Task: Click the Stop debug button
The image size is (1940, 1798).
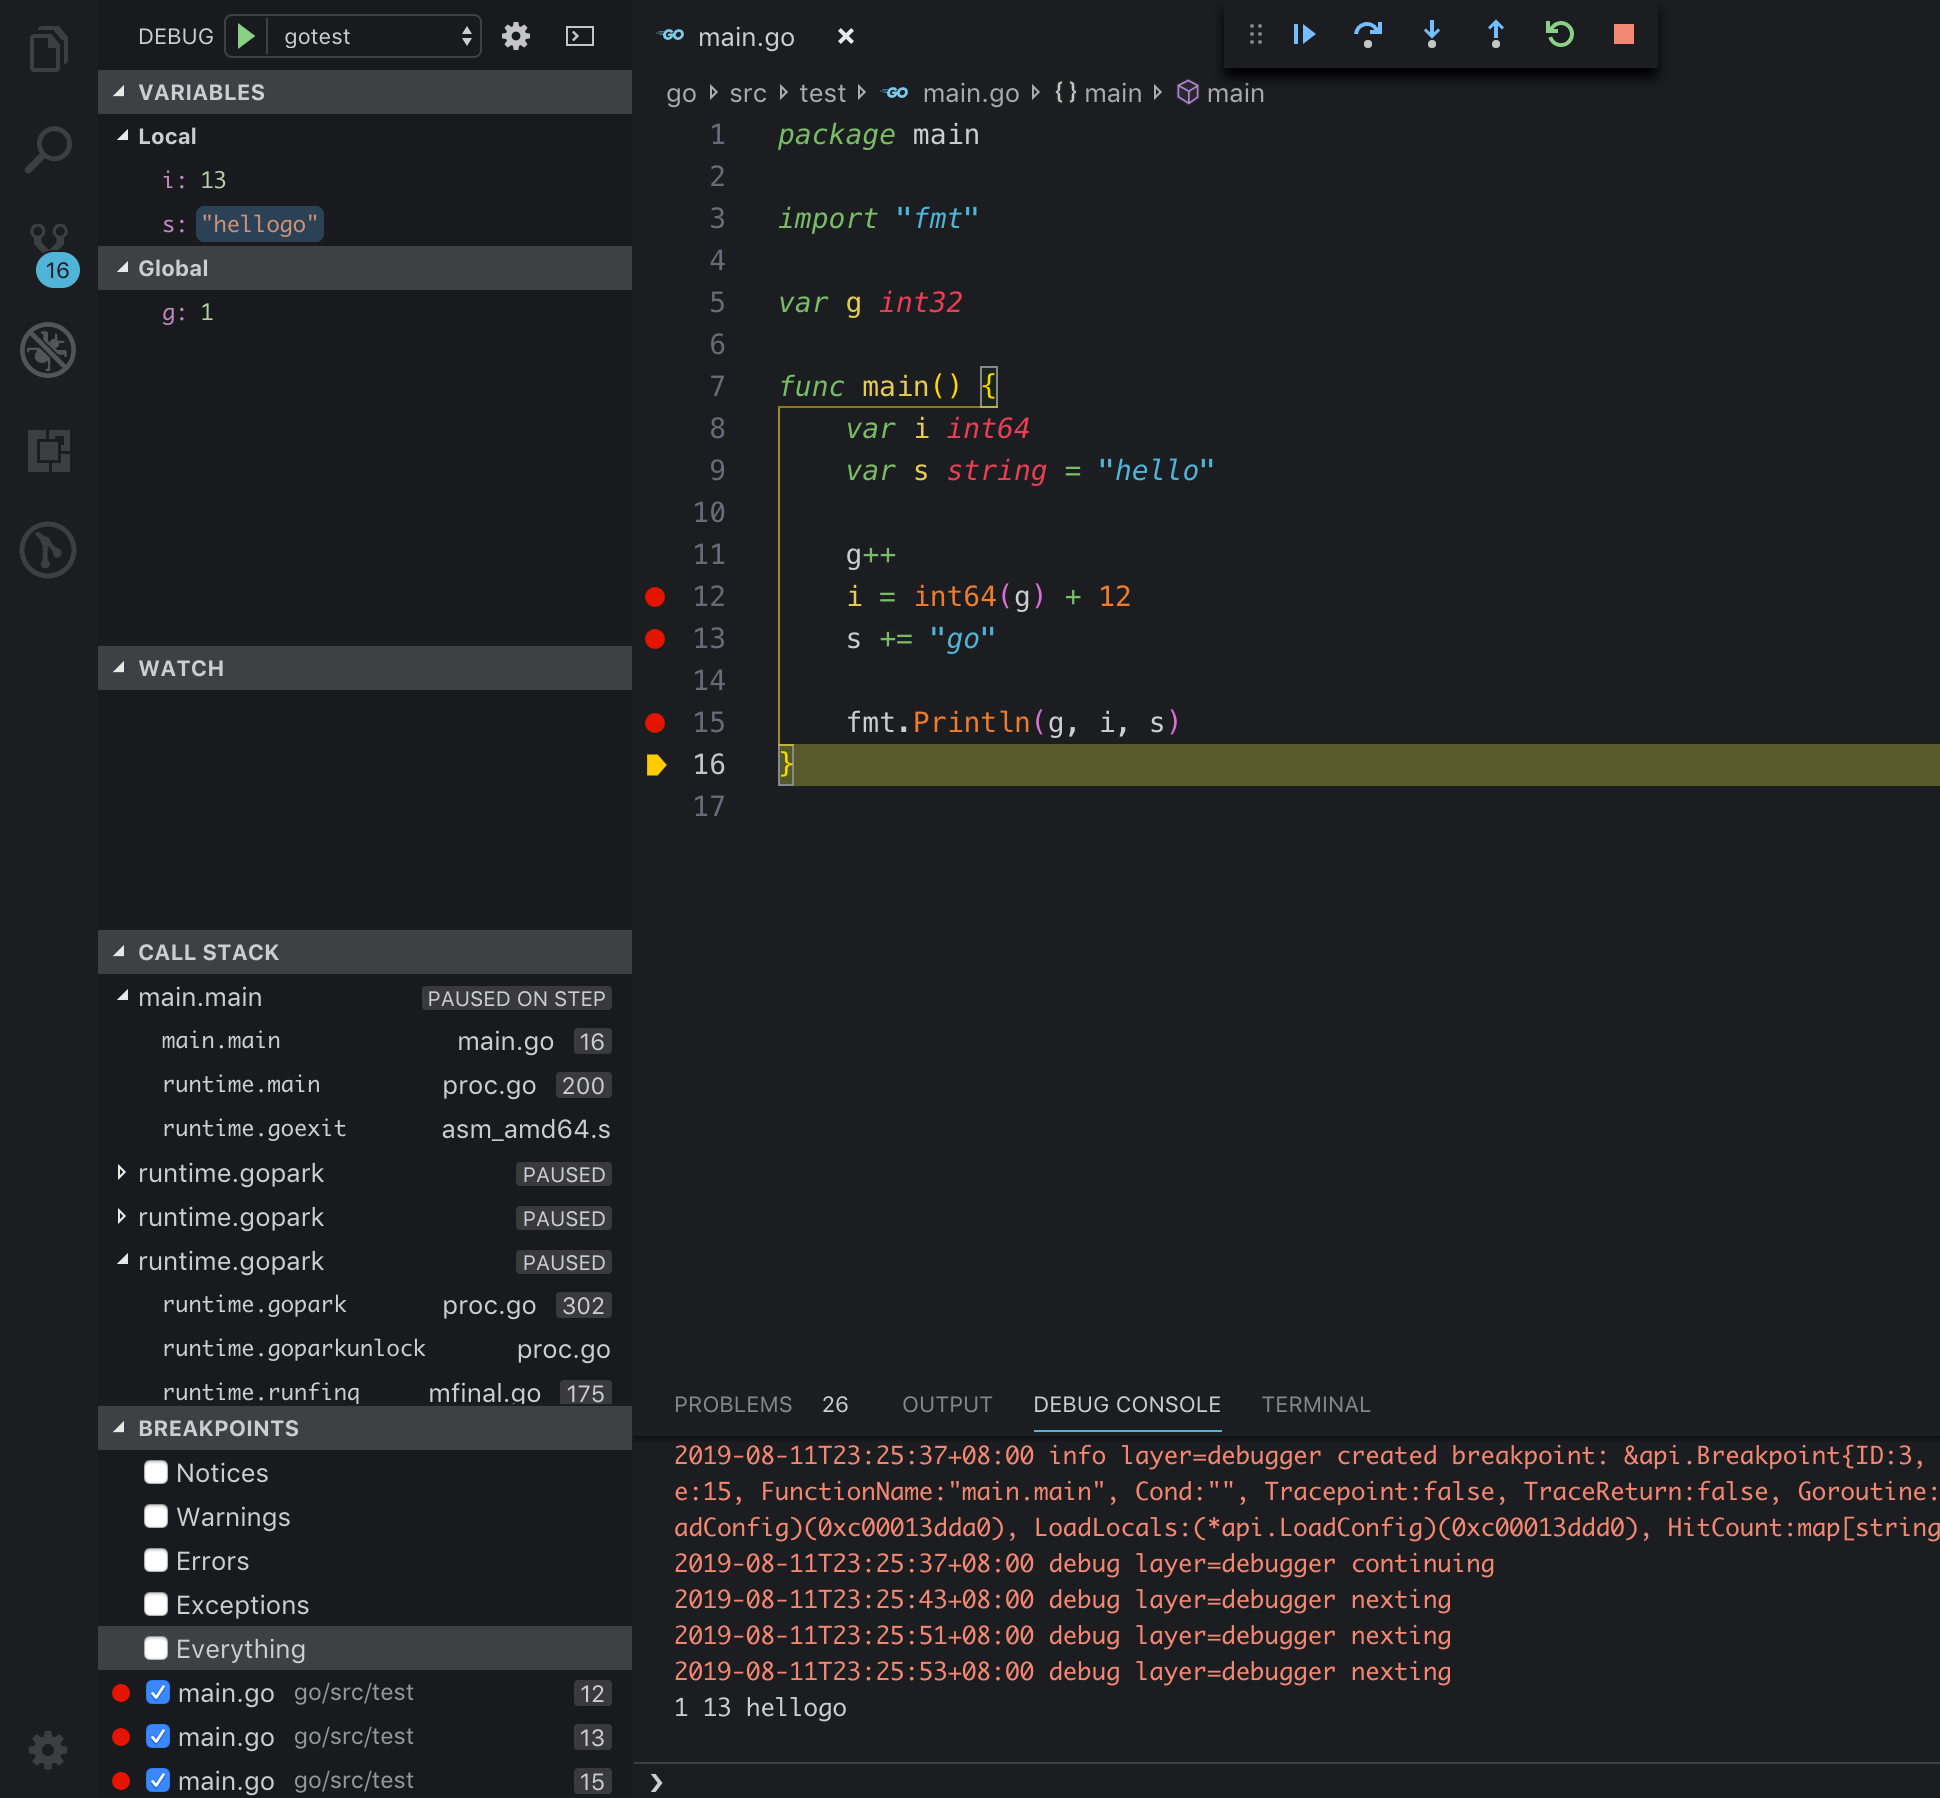Action: [1624, 35]
